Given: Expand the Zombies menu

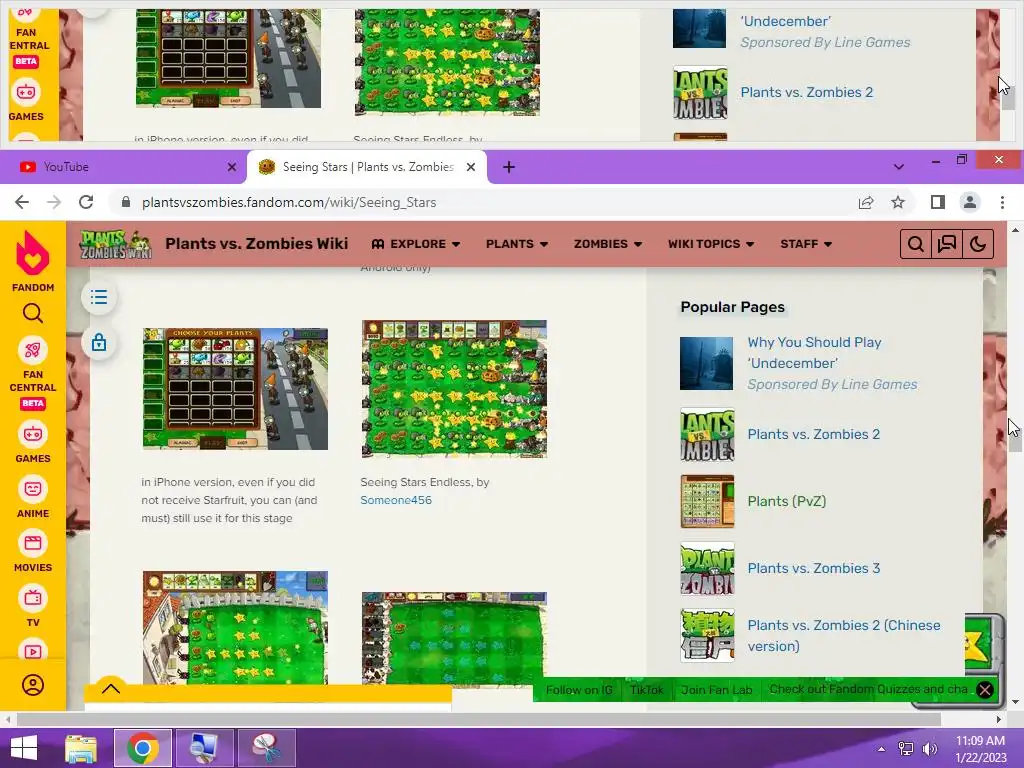Looking at the screenshot, I should point(608,244).
